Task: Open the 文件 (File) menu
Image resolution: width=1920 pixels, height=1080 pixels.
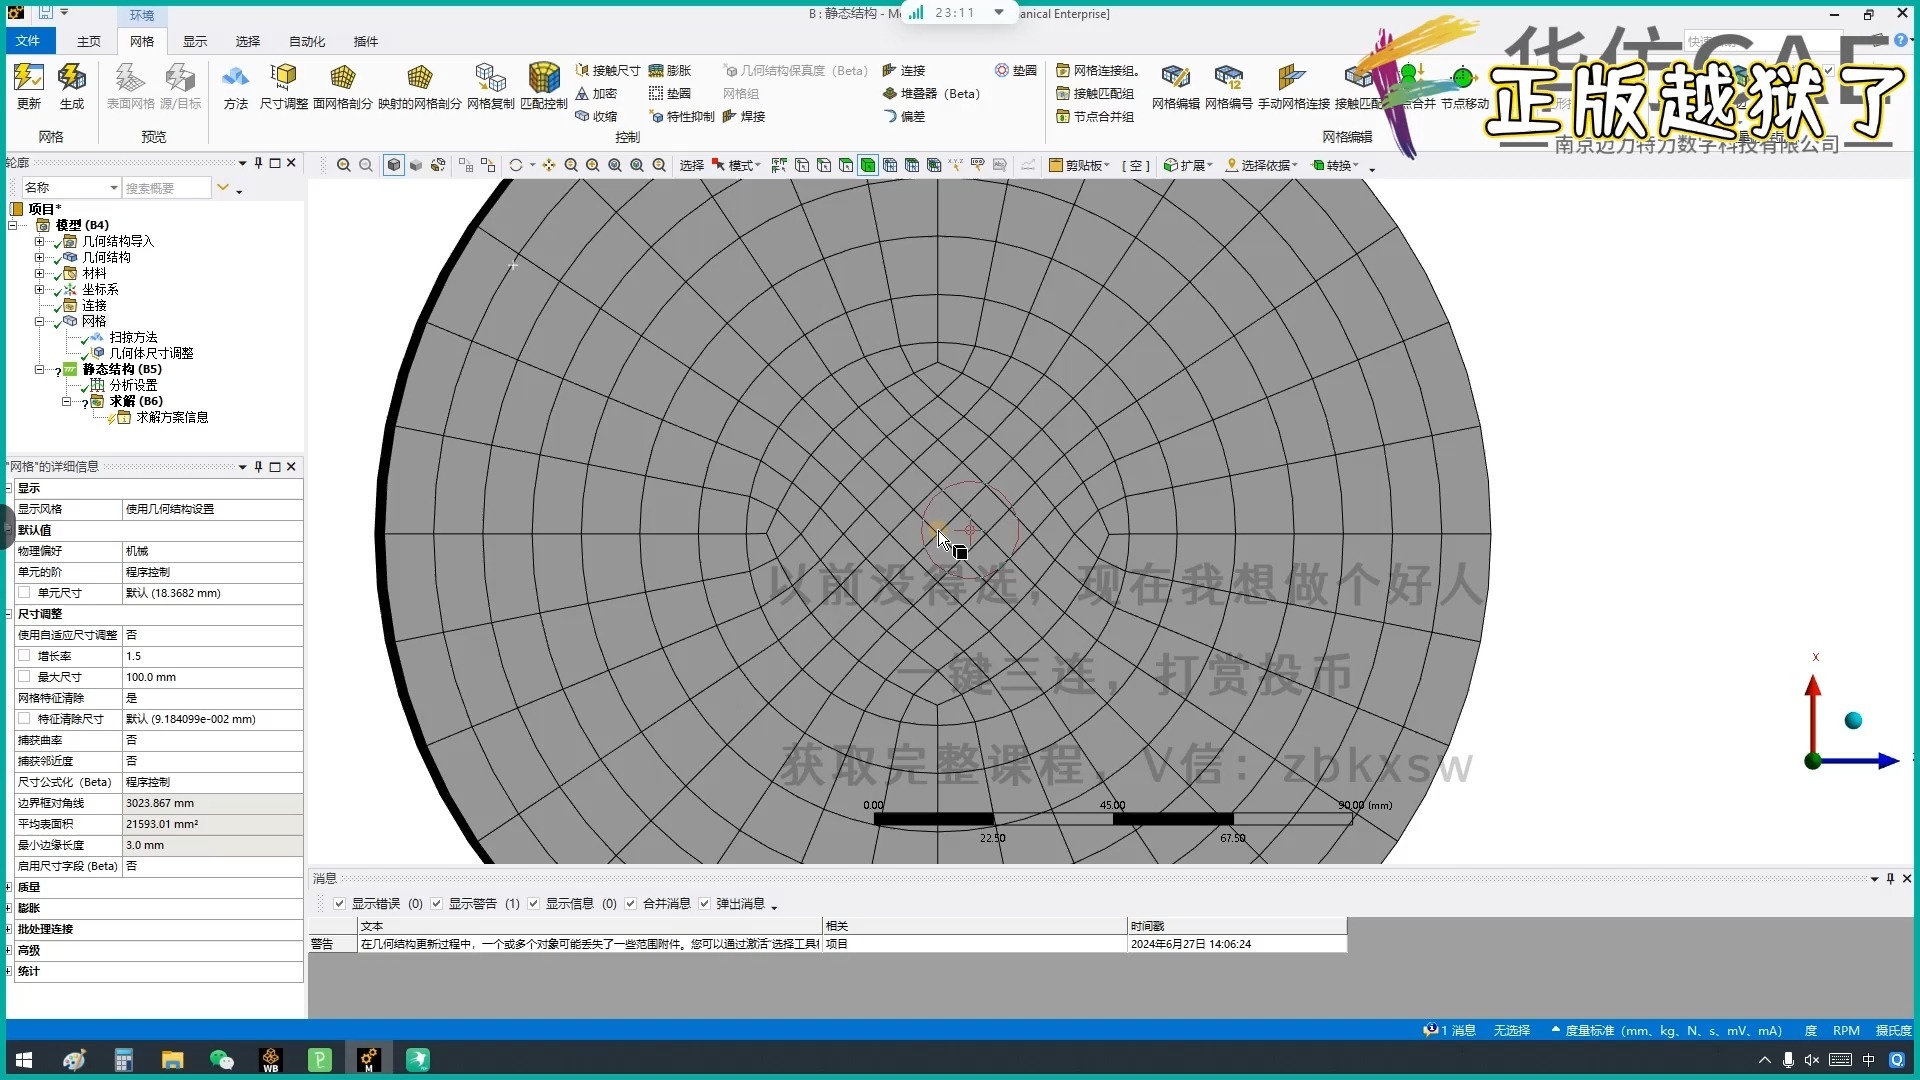Action: click(28, 41)
